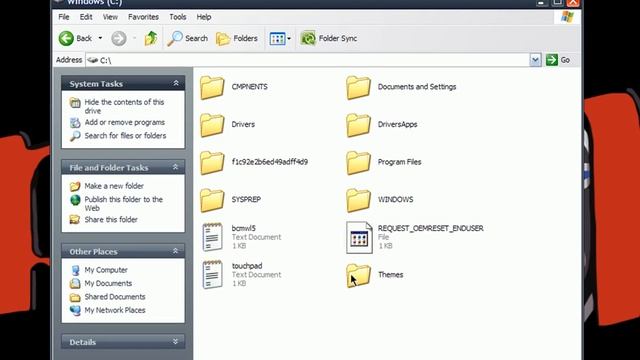Go up one folder level
Image resolution: width=640 pixels, height=360 pixels.
click(x=151, y=38)
